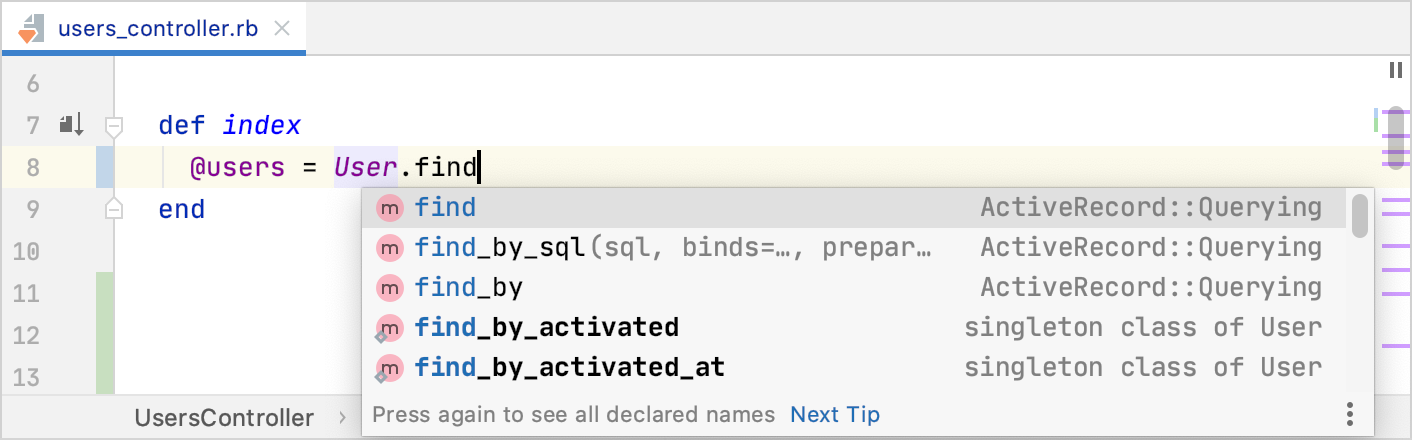Click the completion popup scrollbar thumb

pyautogui.click(x=1359, y=215)
